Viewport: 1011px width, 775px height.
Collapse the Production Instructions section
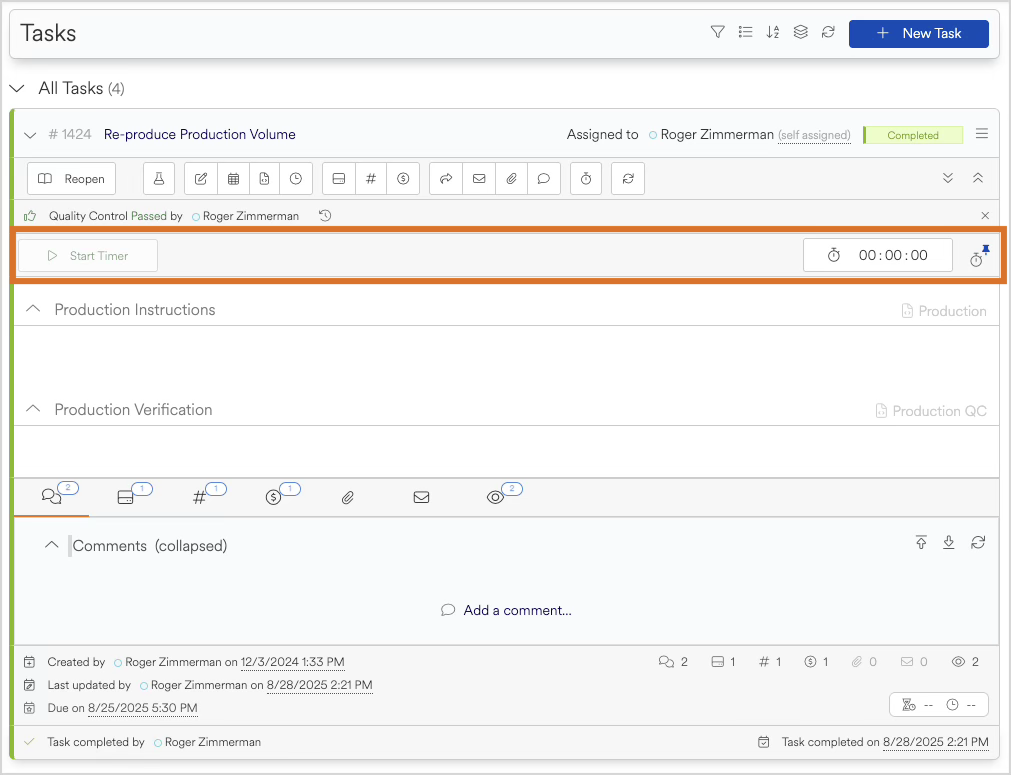pos(33,309)
